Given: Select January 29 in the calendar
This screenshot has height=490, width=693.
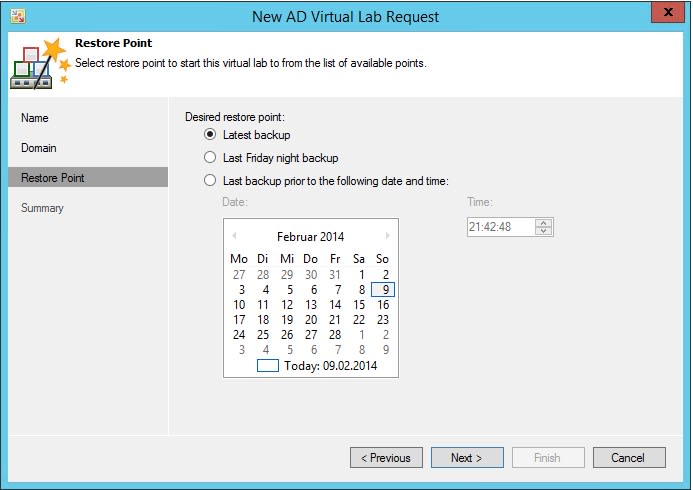Looking at the screenshot, I should pos(287,275).
